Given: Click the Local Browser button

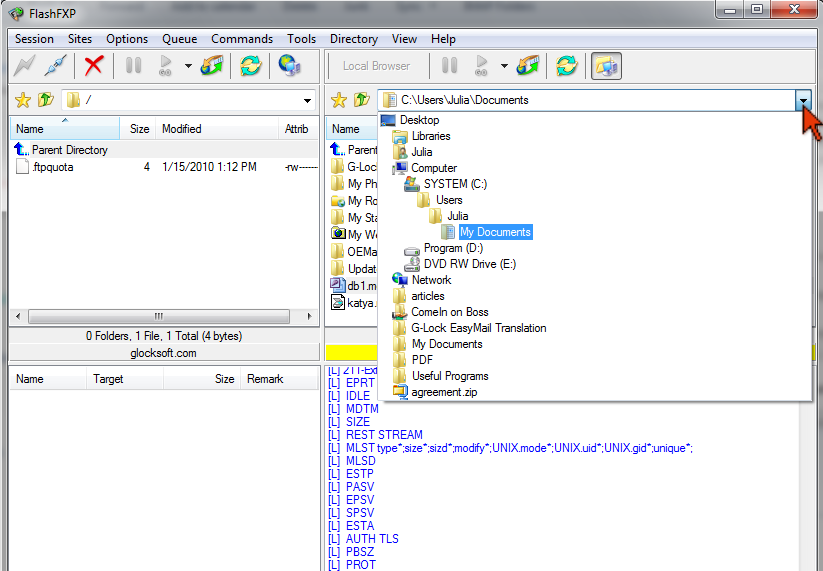Looking at the screenshot, I should (x=376, y=66).
